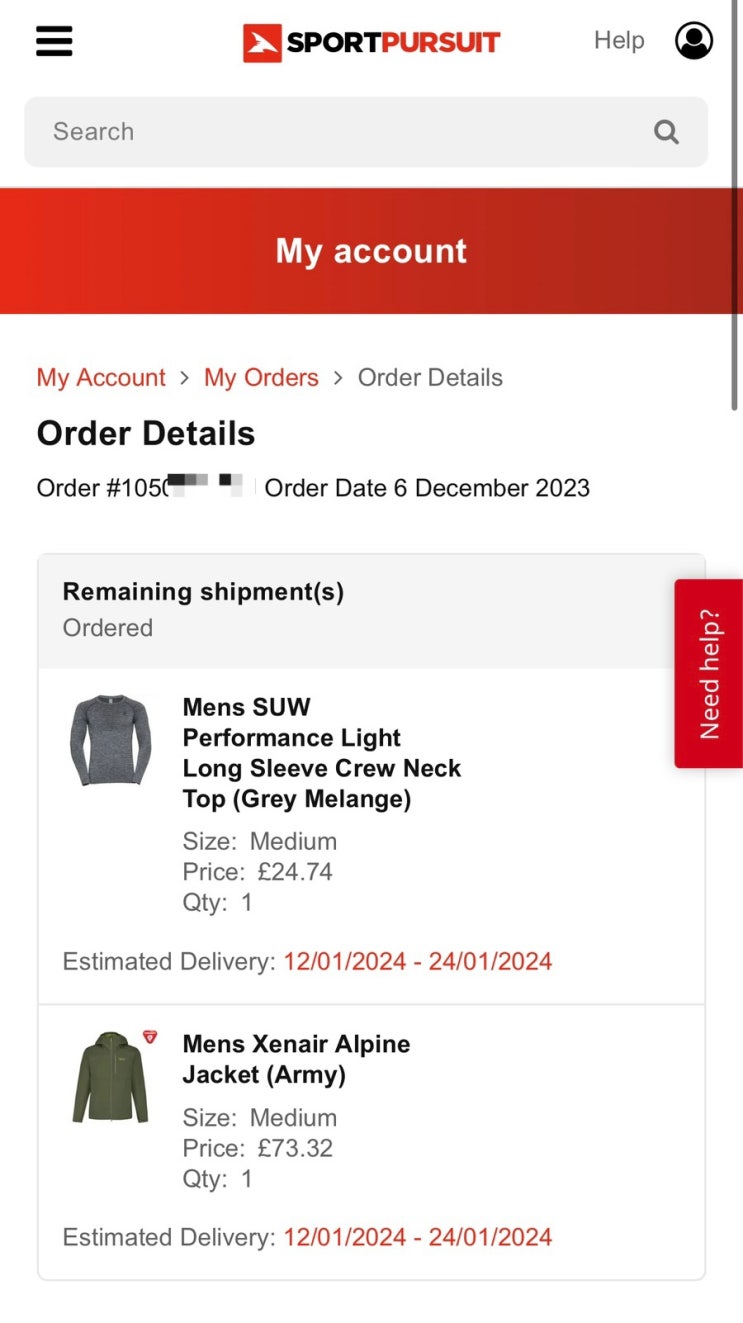Screen dimensions: 743x1323
Task: Click the Order Details breadcrumb text
Action: [430, 378]
